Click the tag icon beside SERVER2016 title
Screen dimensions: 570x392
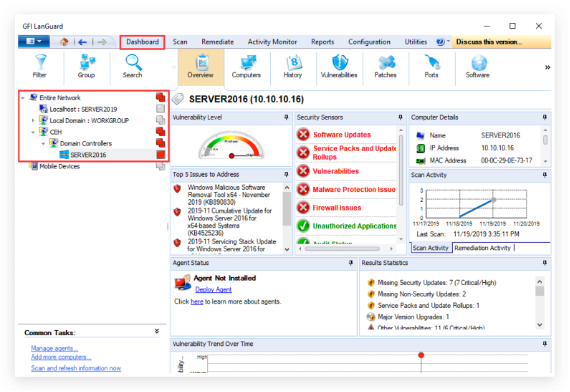pos(178,99)
